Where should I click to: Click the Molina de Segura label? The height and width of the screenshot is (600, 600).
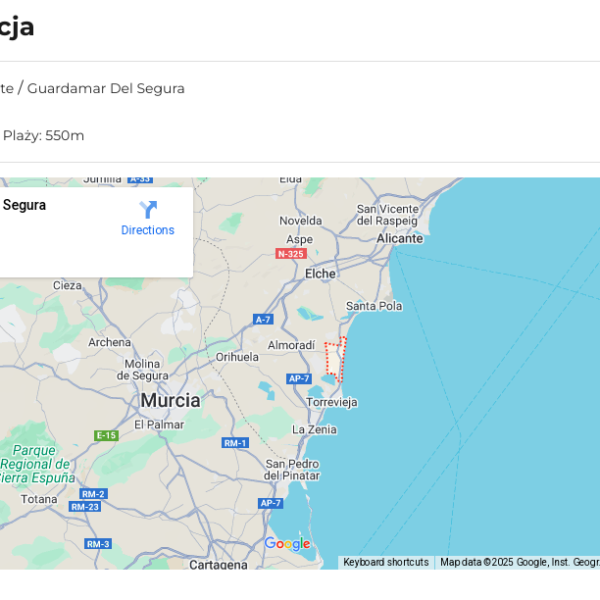tap(142, 370)
